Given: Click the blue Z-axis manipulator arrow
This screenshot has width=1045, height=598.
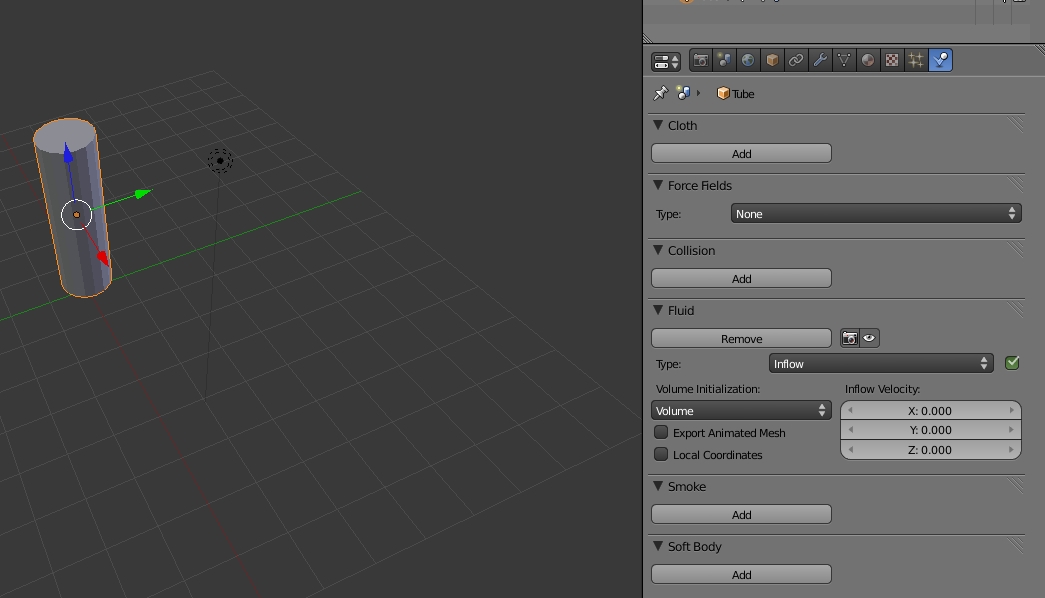Looking at the screenshot, I should [x=68, y=153].
